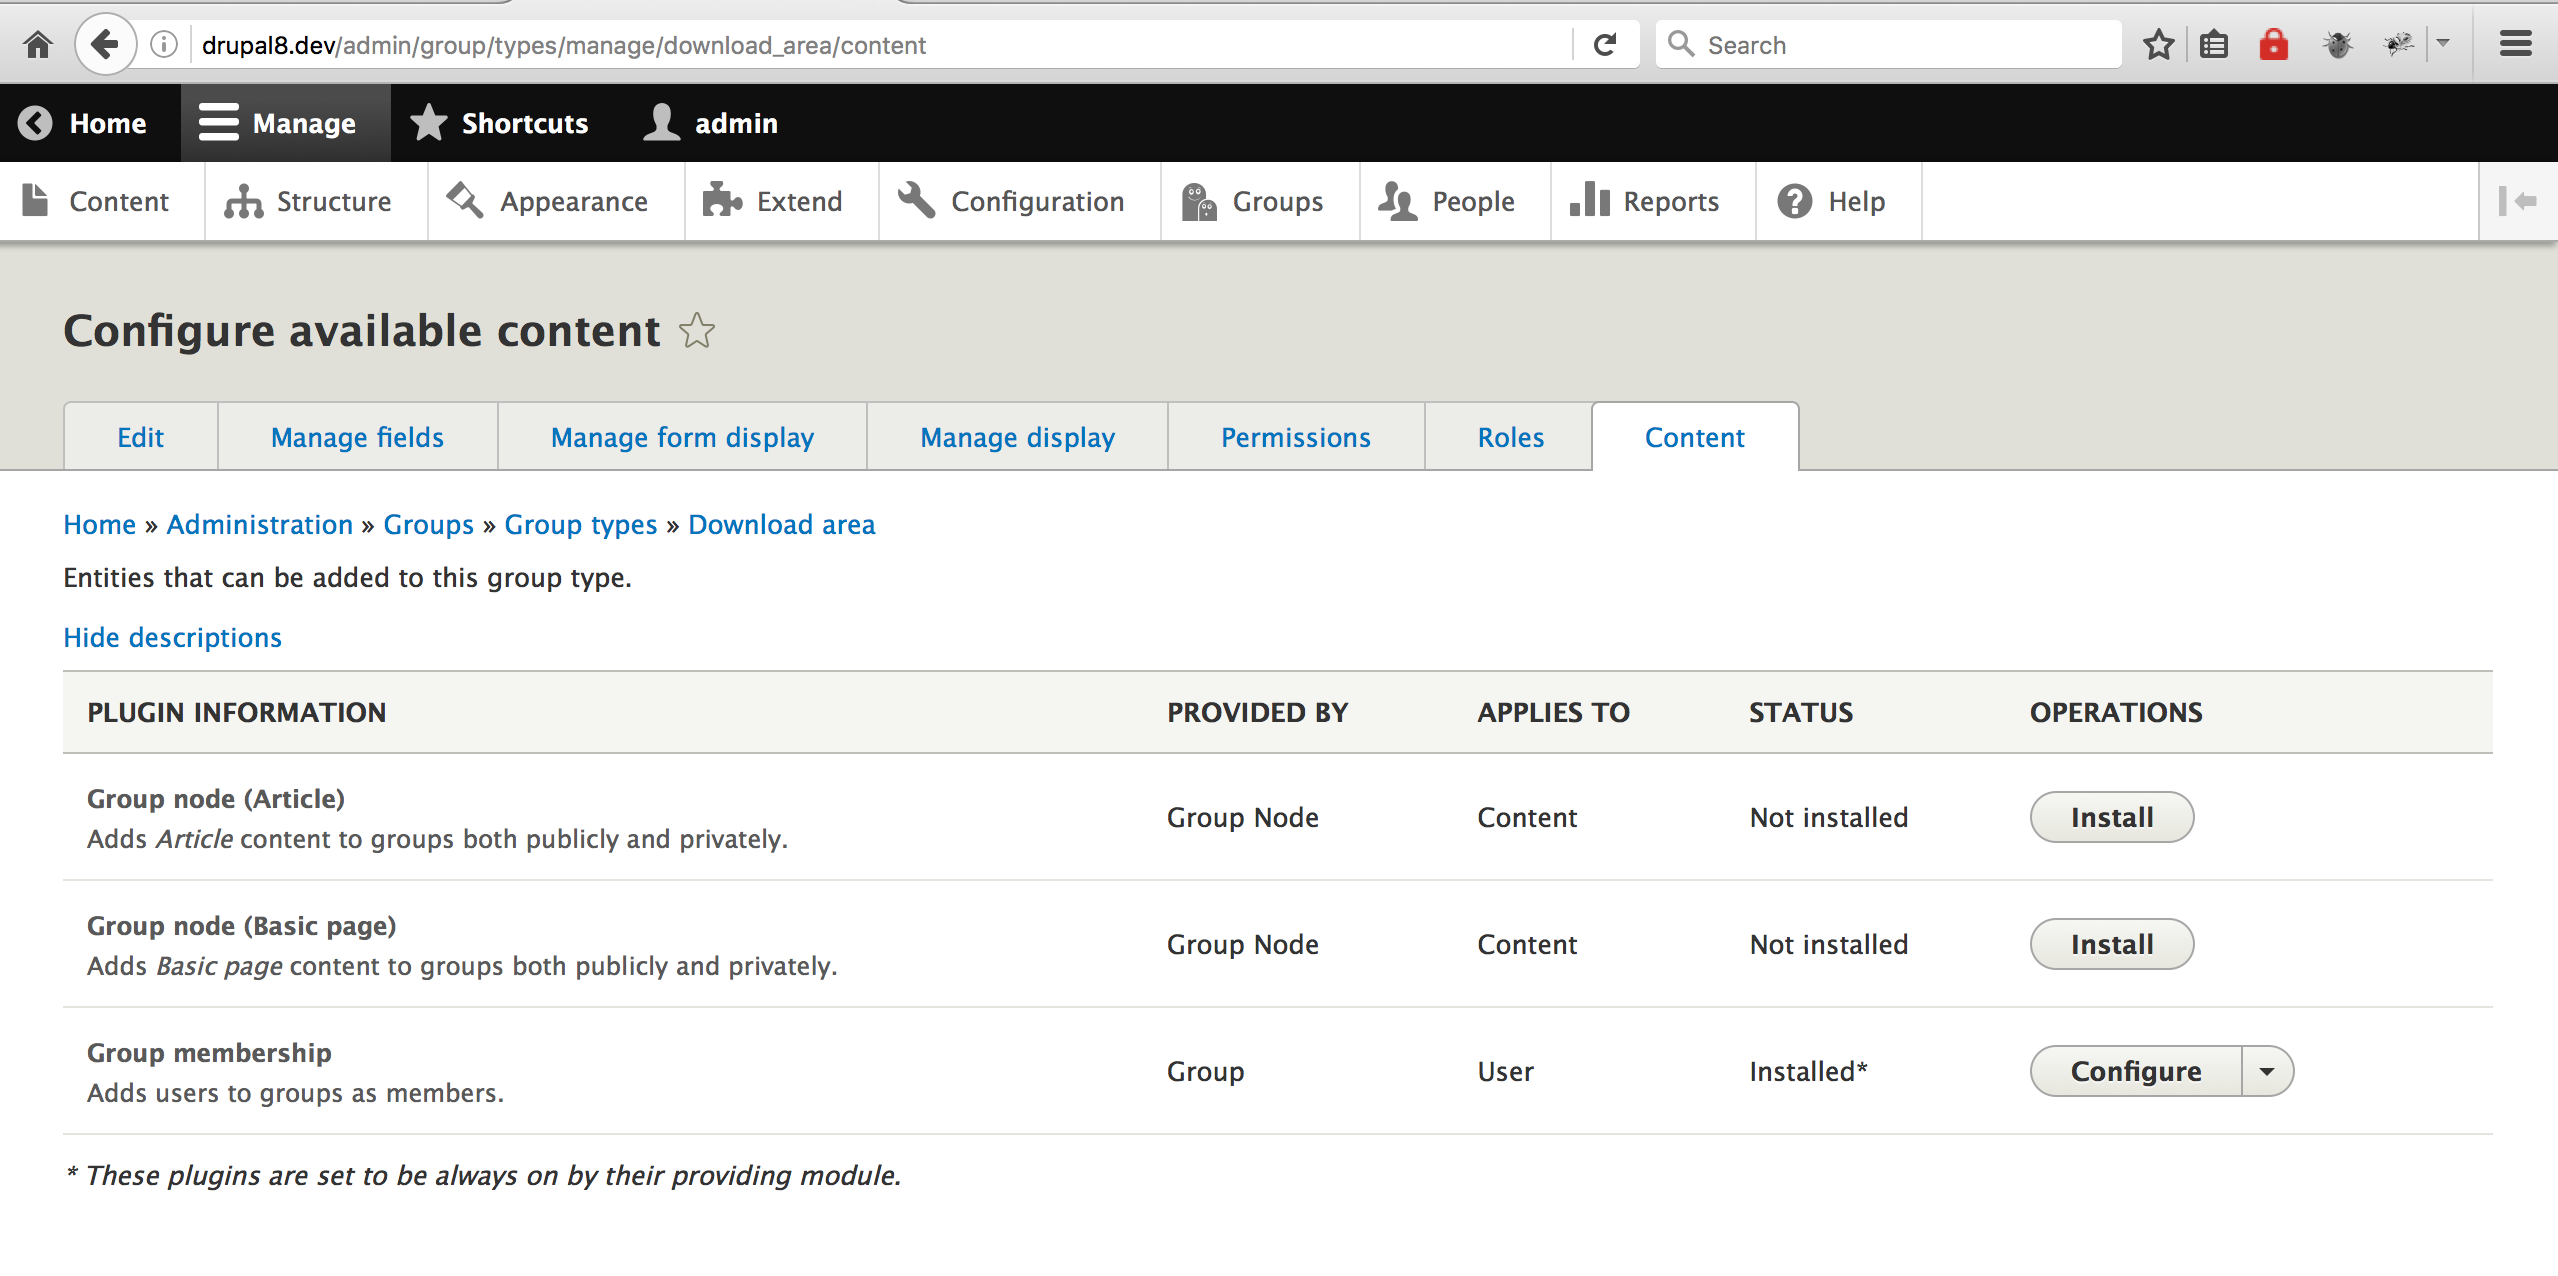Select the active Content tab

(x=1695, y=437)
